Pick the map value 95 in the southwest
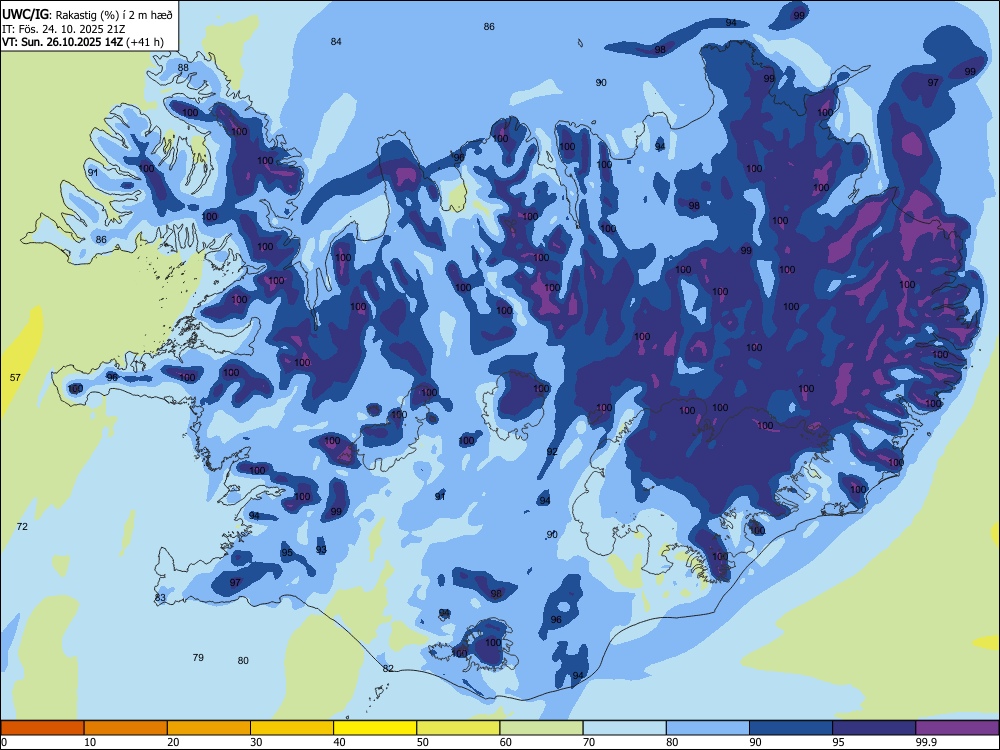This screenshot has width=1000, height=750. [287, 552]
